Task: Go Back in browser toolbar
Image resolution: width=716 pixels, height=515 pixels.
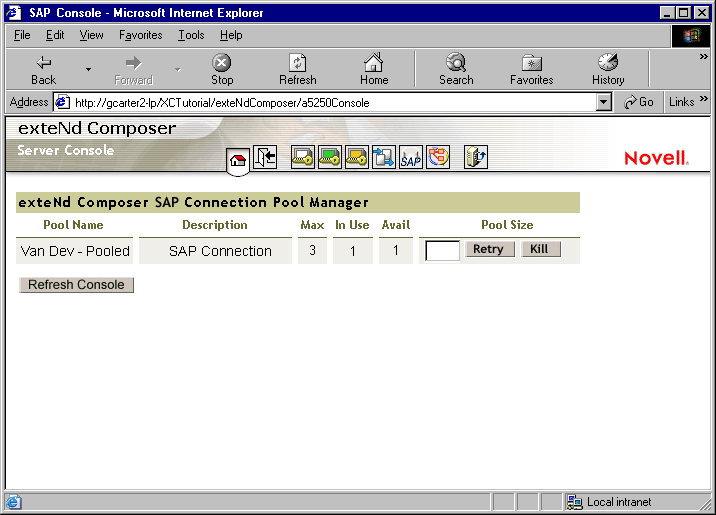Action: point(43,70)
